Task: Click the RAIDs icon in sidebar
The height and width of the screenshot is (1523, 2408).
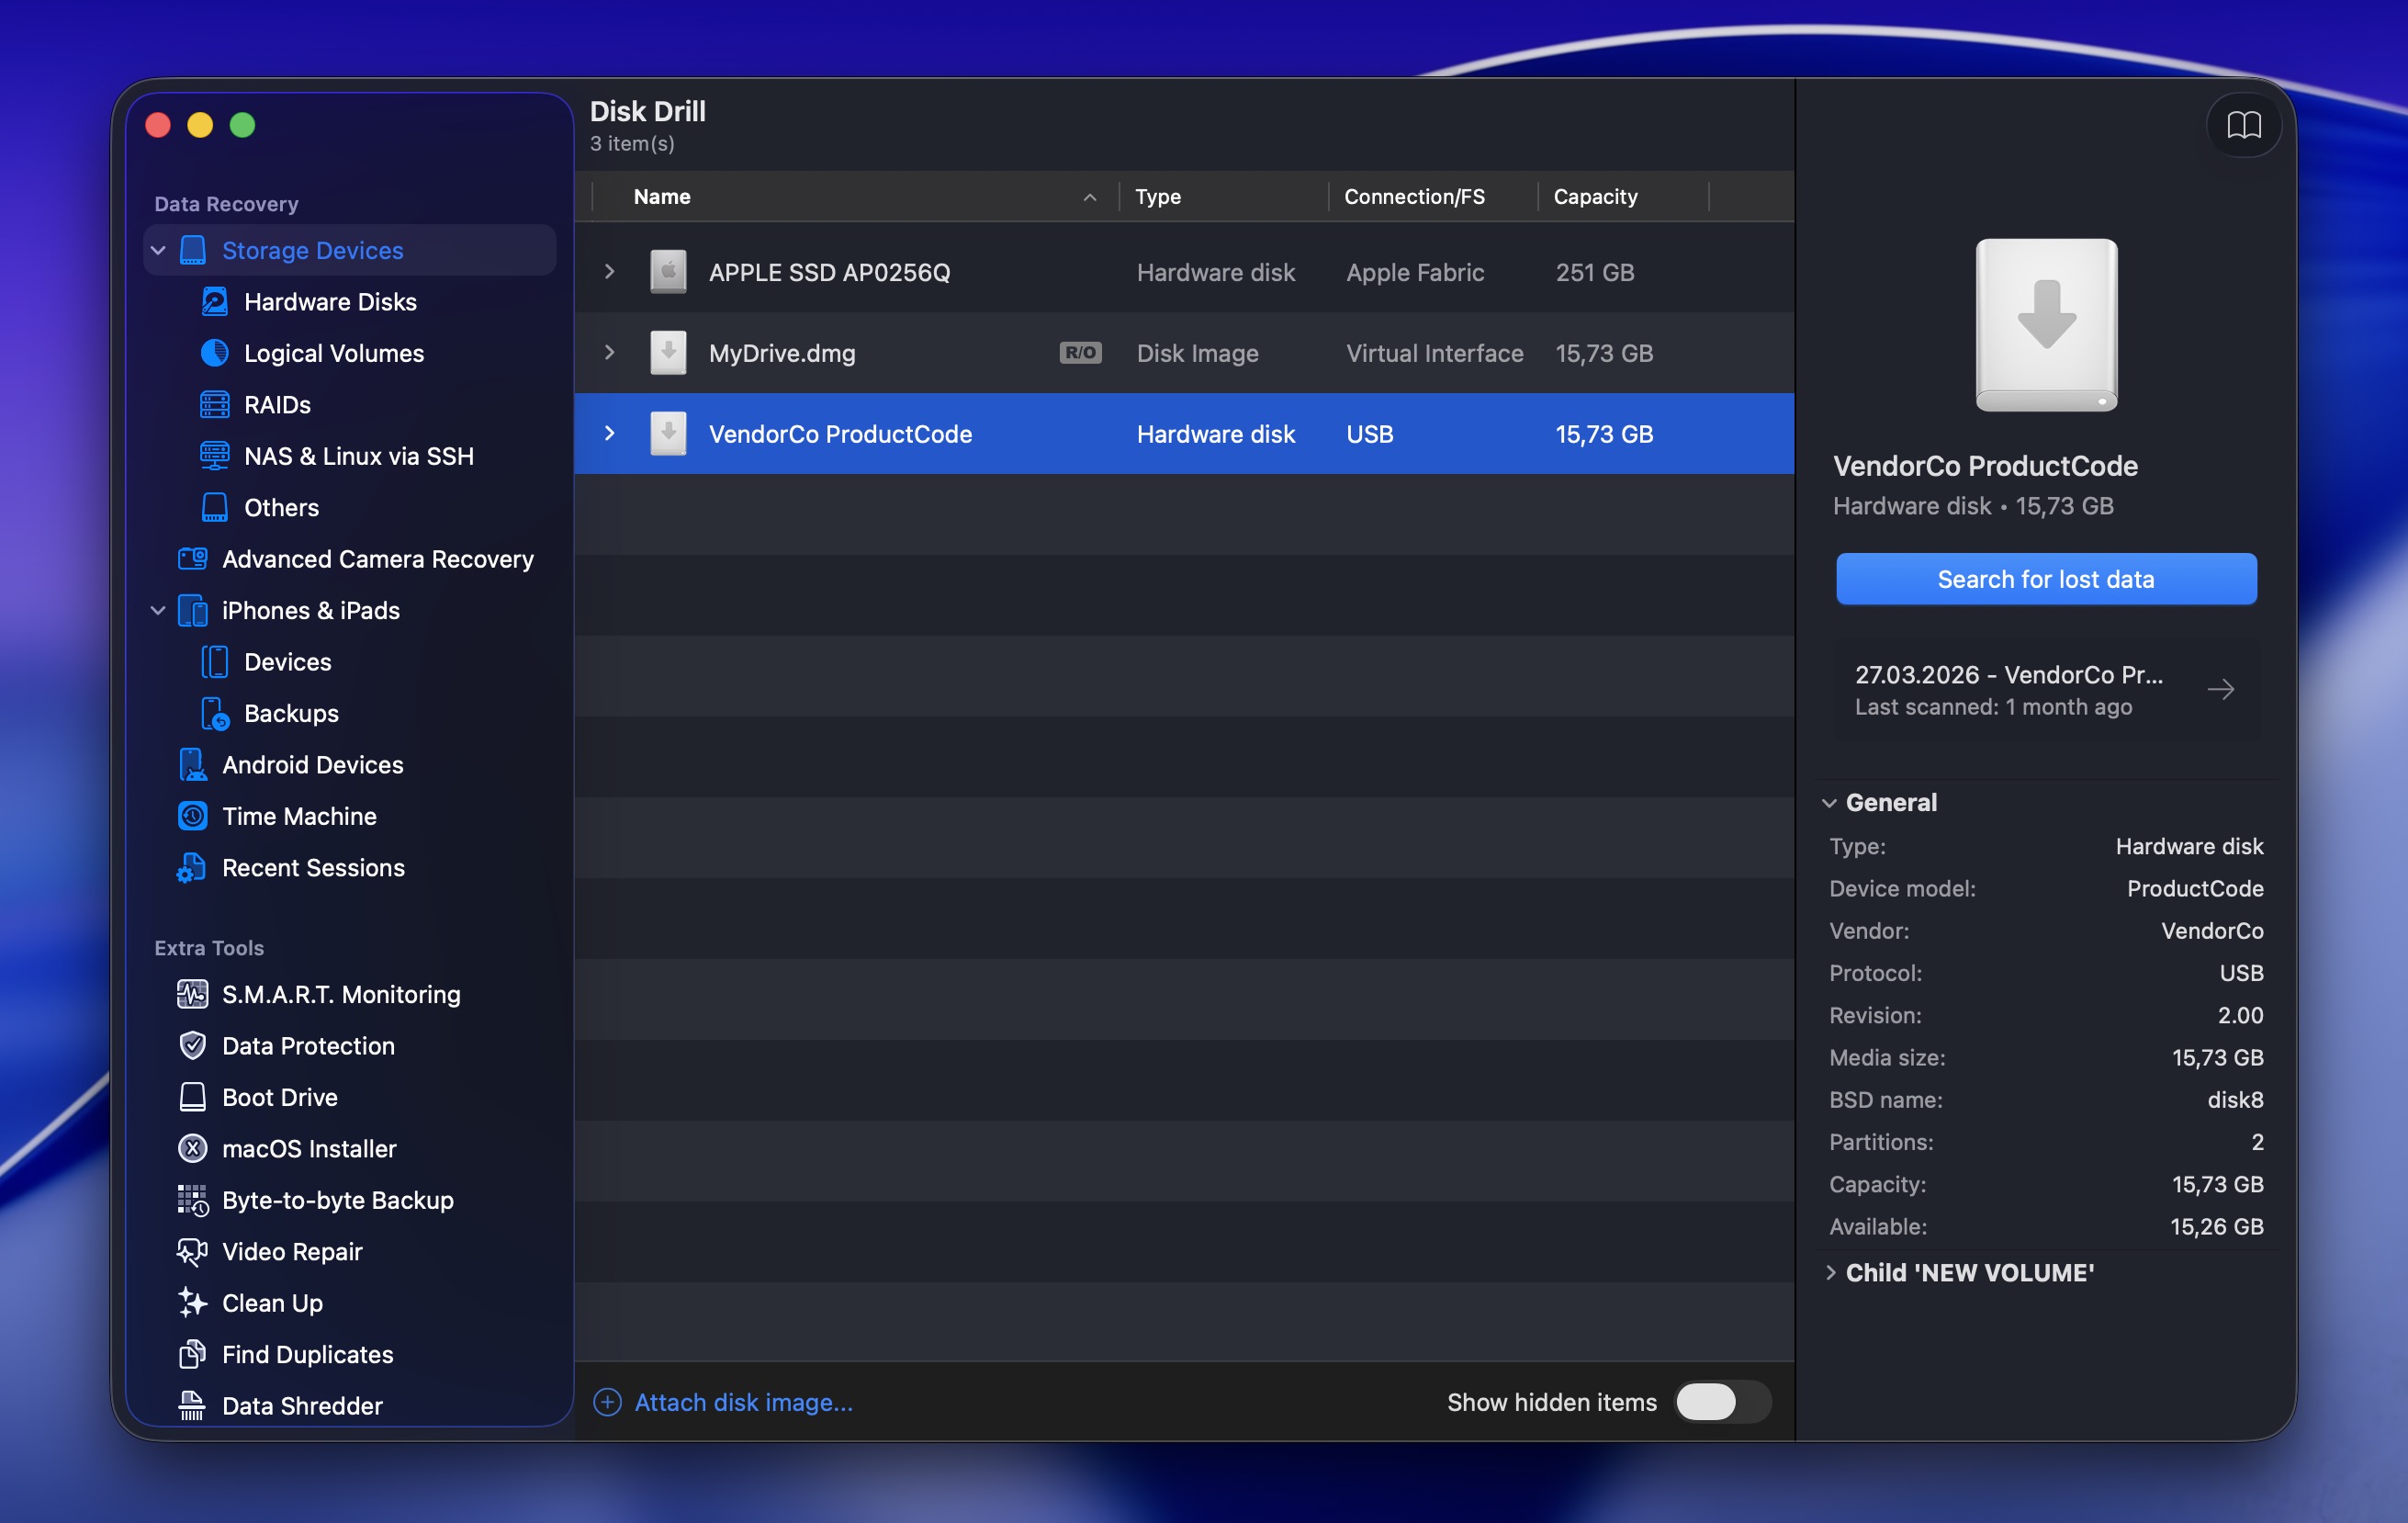Action: [x=215, y=404]
